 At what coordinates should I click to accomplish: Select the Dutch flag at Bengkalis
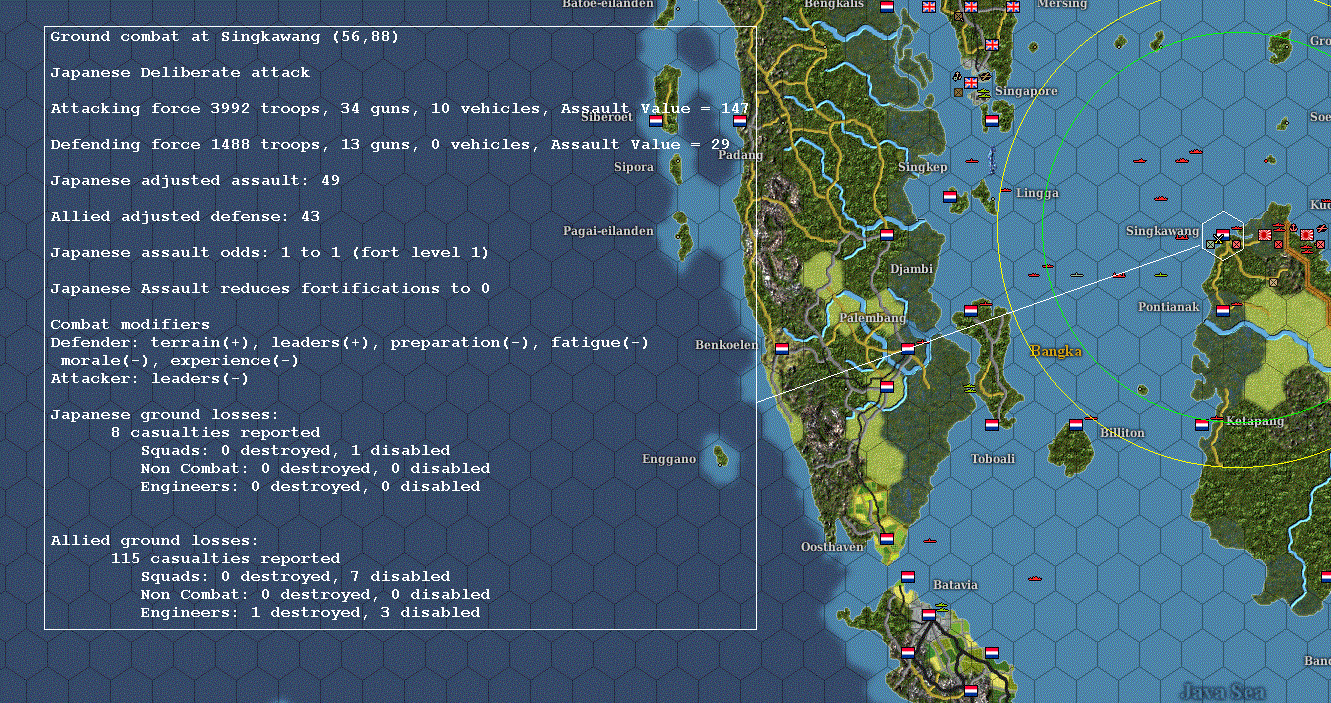(886, 7)
